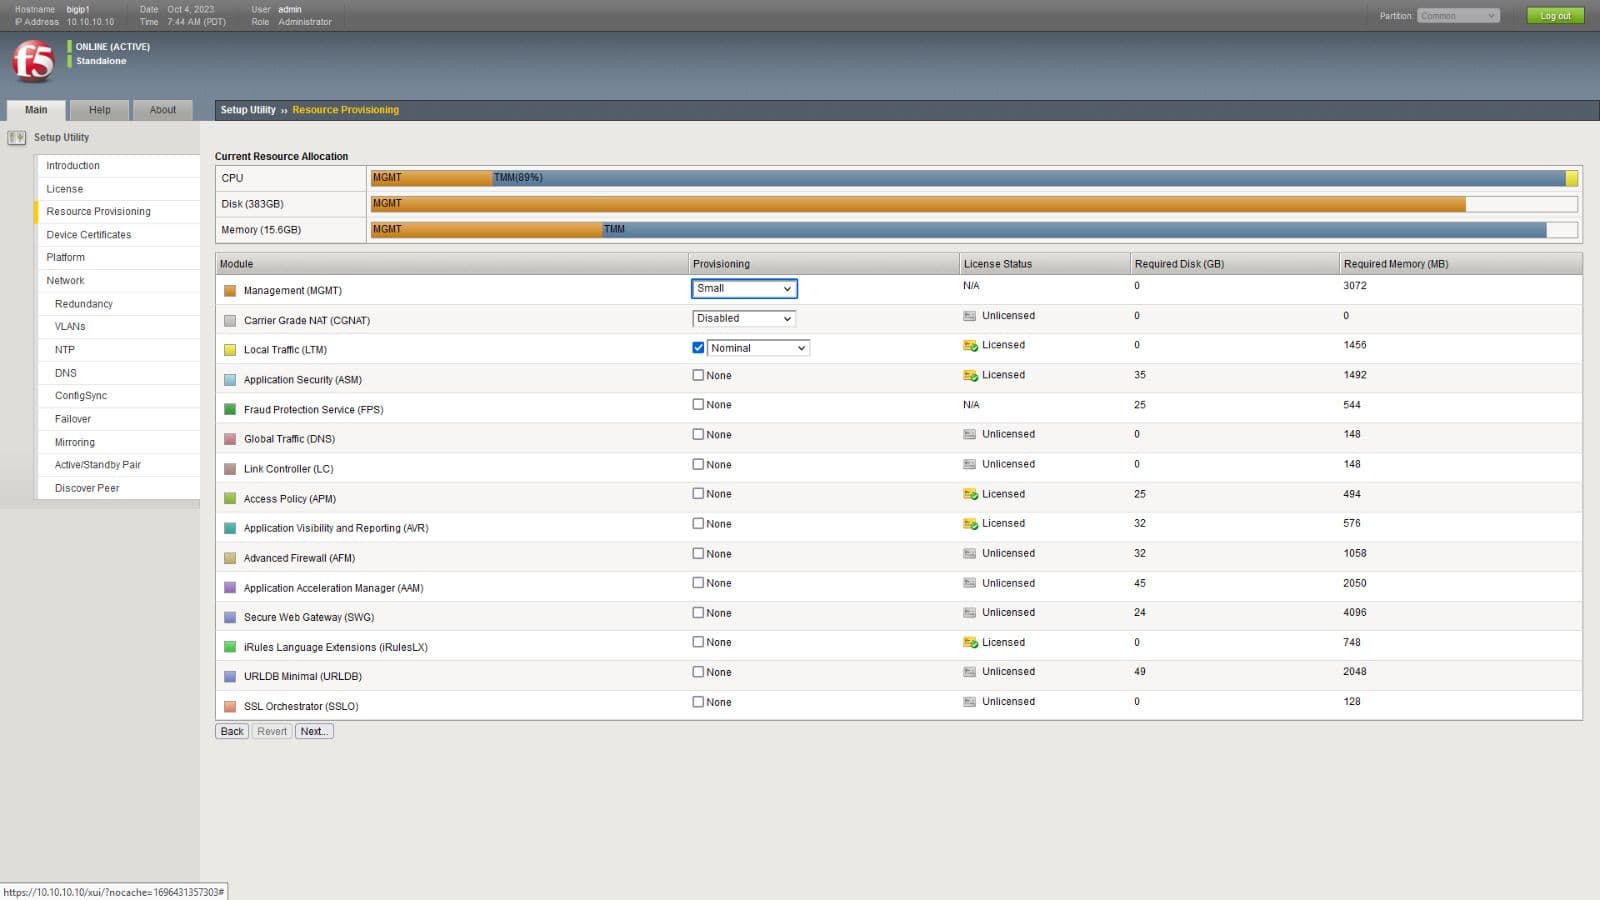1600x900 pixels.
Task: Click the Unlicensed icon next to Carrier Grade NAT
Action: click(x=968, y=315)
